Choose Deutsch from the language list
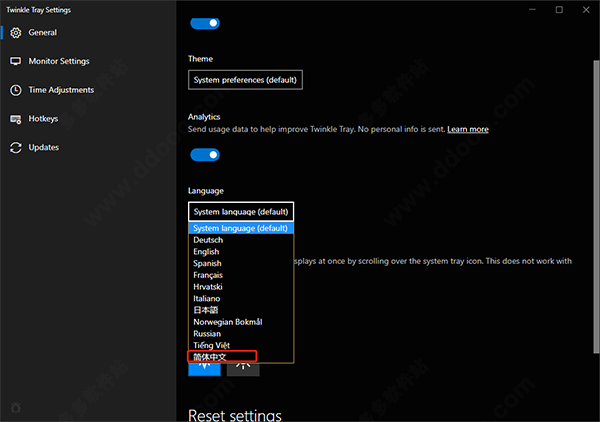600x422 pixels. [x=241, y=240]
